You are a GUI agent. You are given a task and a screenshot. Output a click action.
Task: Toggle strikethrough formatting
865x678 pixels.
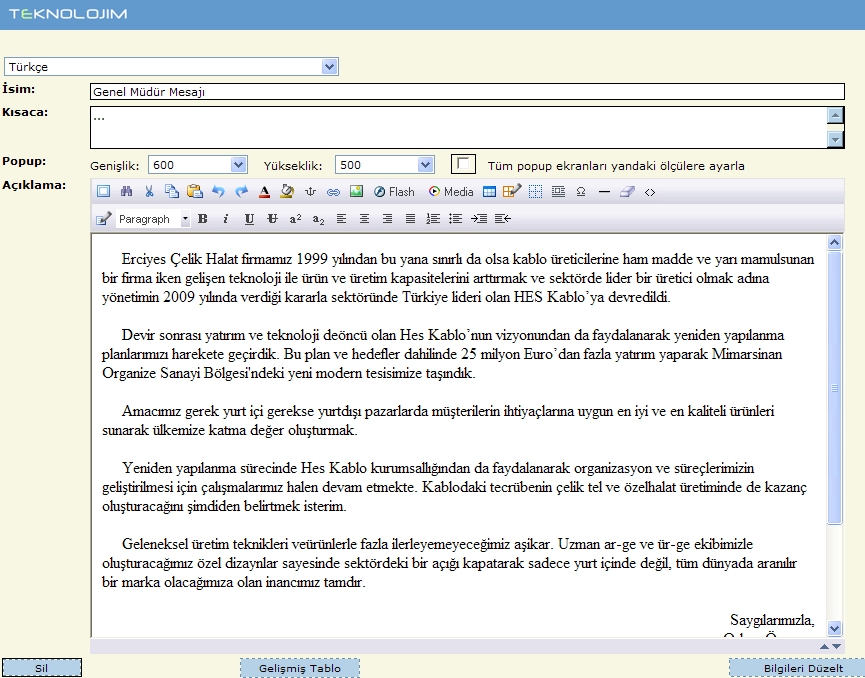[x=272, y=219]
